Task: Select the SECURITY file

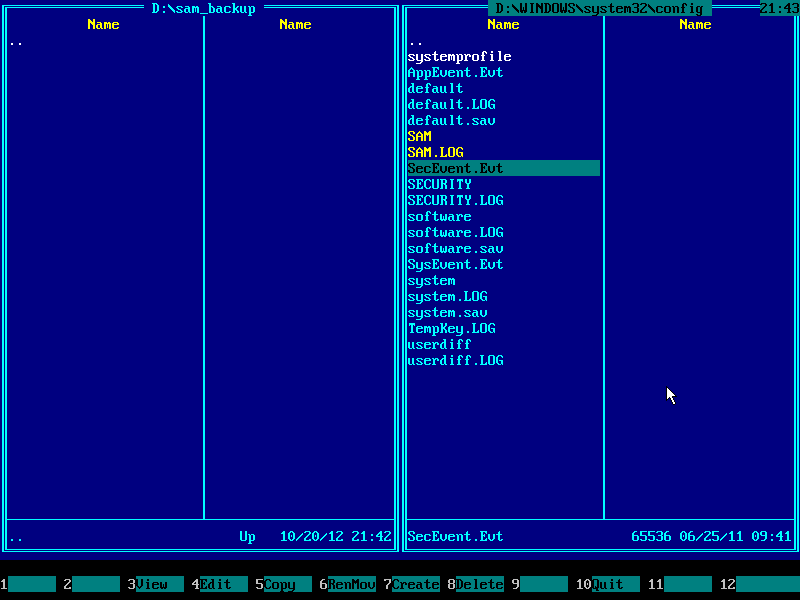Action: pyautogui.click(x=439, y=184)
